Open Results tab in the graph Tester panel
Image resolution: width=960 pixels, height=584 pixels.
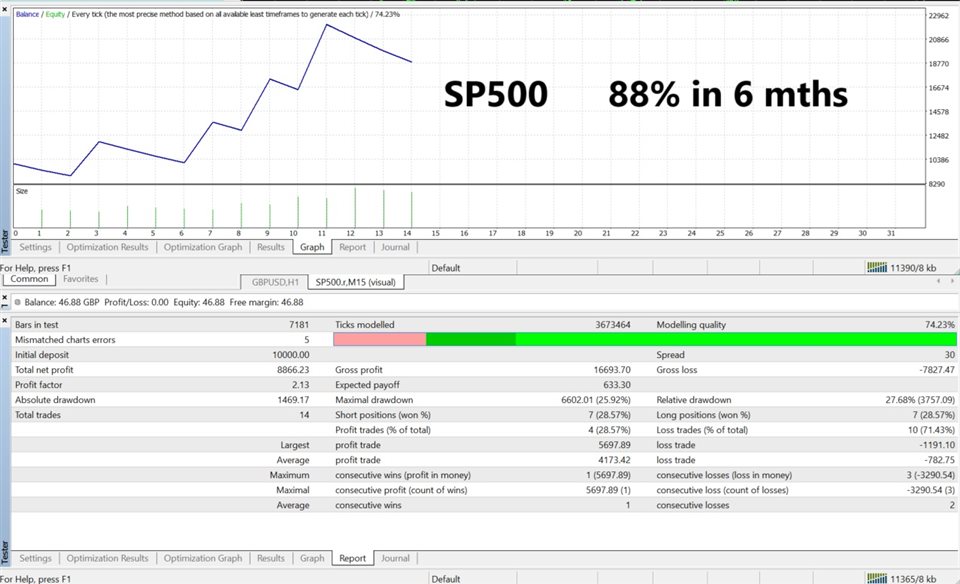(271, 247)
